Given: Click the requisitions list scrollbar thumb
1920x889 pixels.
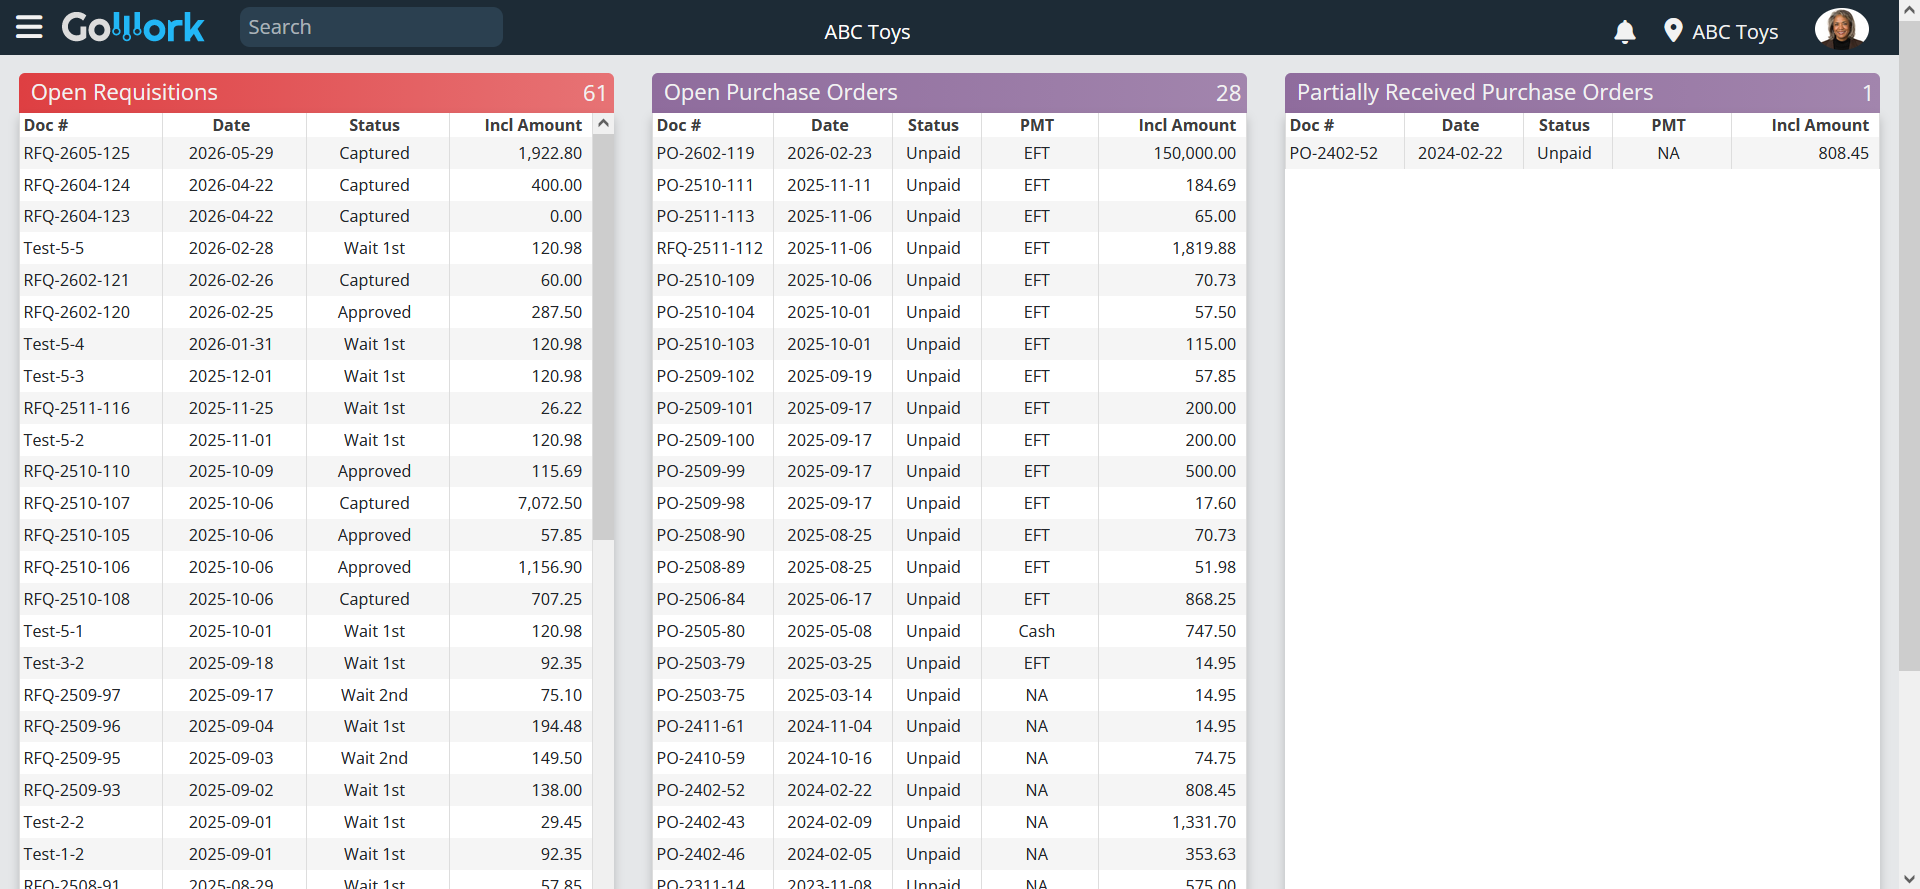Looking at the screenshot, I should 603,337.
